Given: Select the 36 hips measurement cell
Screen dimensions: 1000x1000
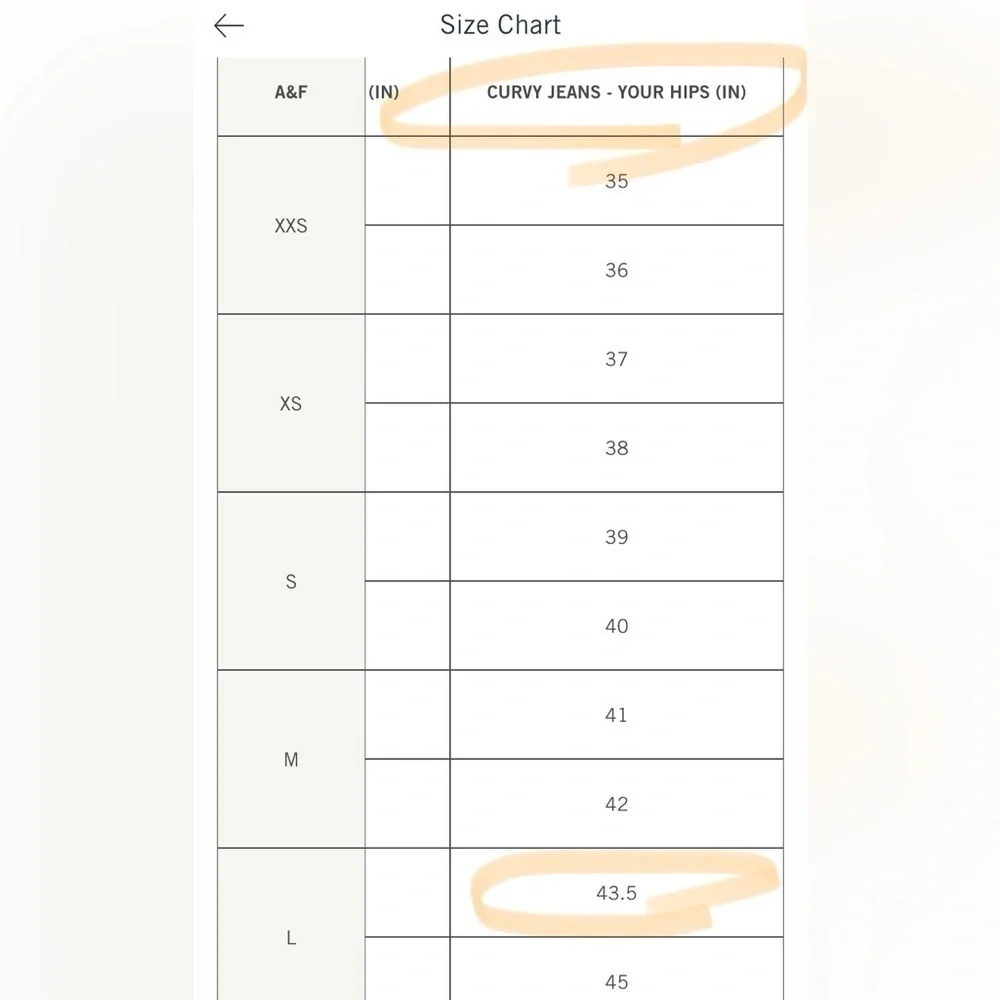Looking at the screenshot, I should tap(616, 270).
